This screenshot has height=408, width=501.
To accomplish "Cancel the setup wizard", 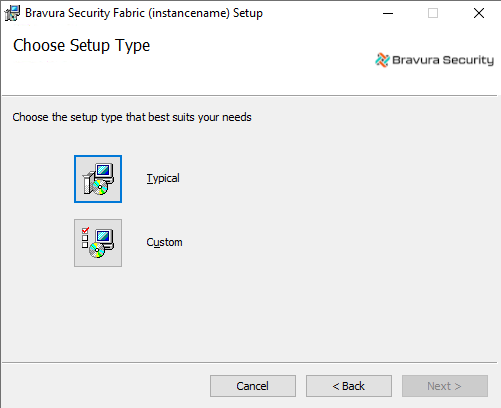I will point(253,386).
